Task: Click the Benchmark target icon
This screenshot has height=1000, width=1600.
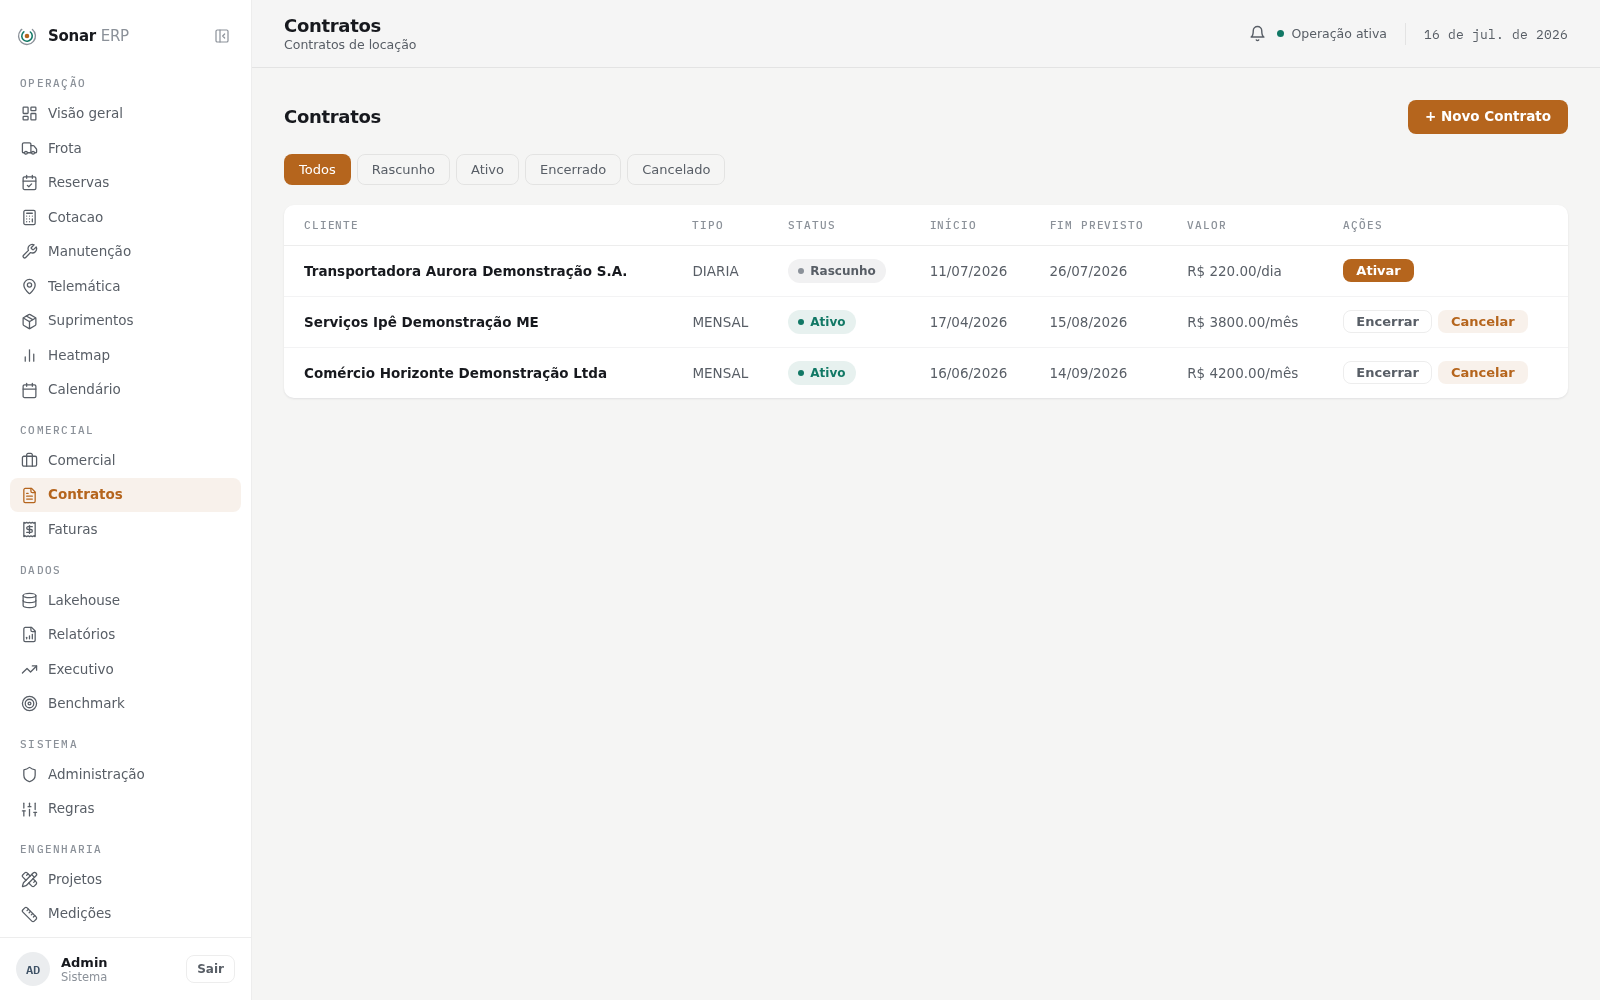Action: coord(29,703)
